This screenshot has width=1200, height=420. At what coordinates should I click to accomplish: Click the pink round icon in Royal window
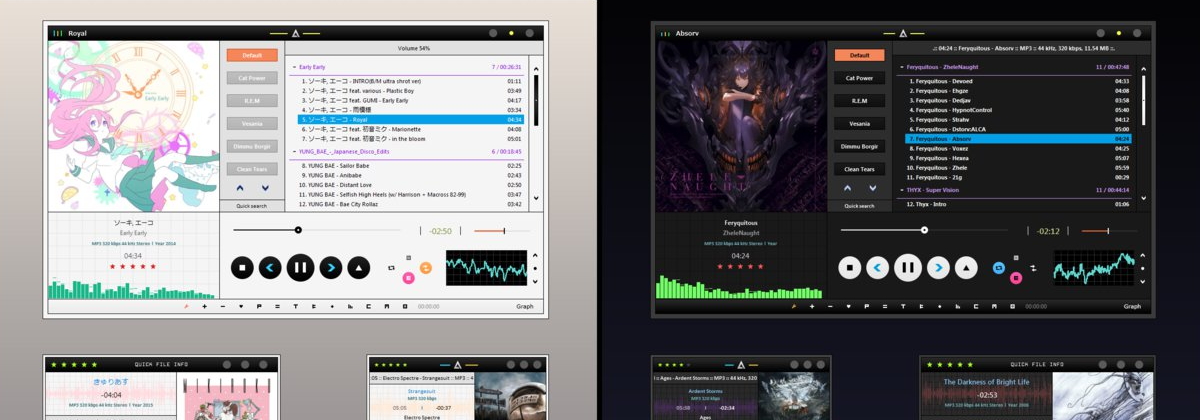pos(408,278)
